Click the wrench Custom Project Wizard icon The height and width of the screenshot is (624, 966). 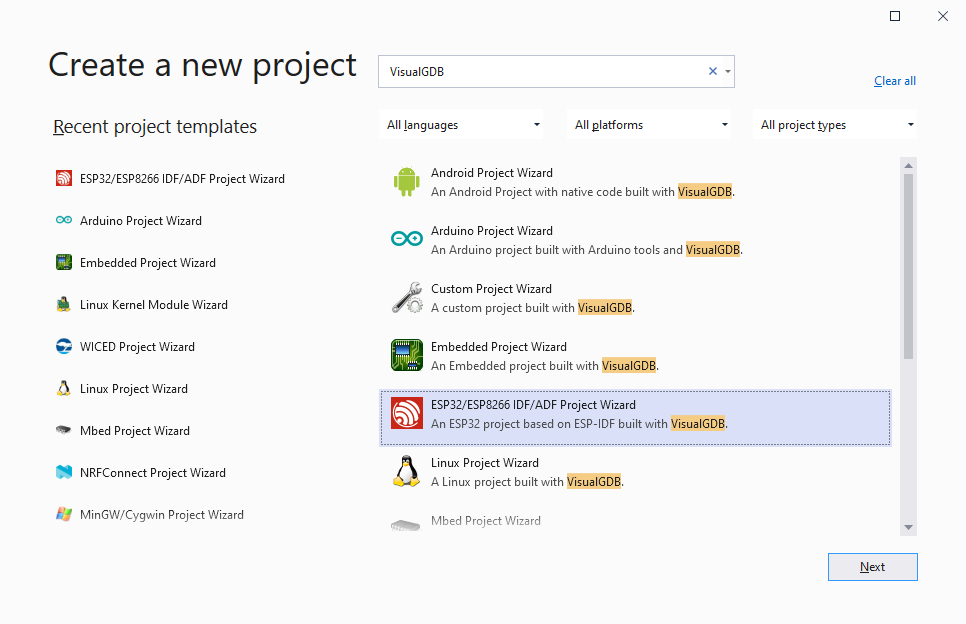(407, 298)
